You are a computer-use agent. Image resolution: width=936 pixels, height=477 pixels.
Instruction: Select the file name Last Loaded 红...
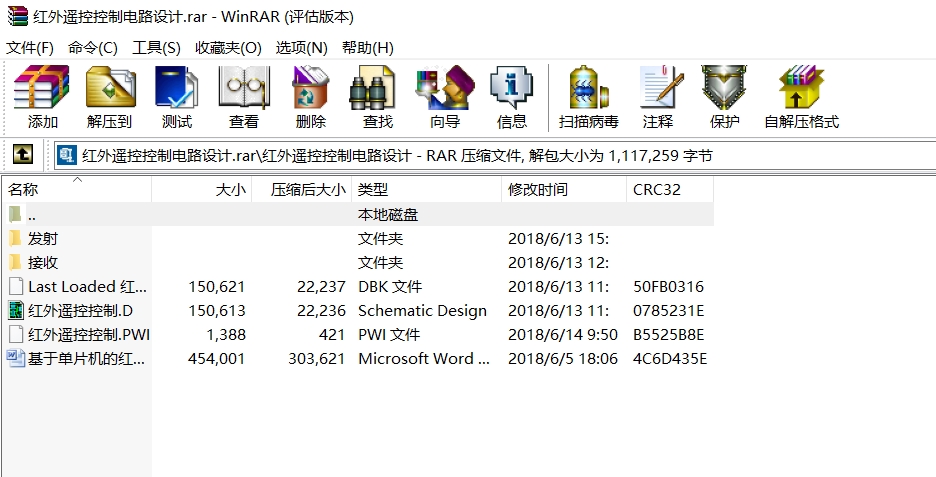click(87, 287)
